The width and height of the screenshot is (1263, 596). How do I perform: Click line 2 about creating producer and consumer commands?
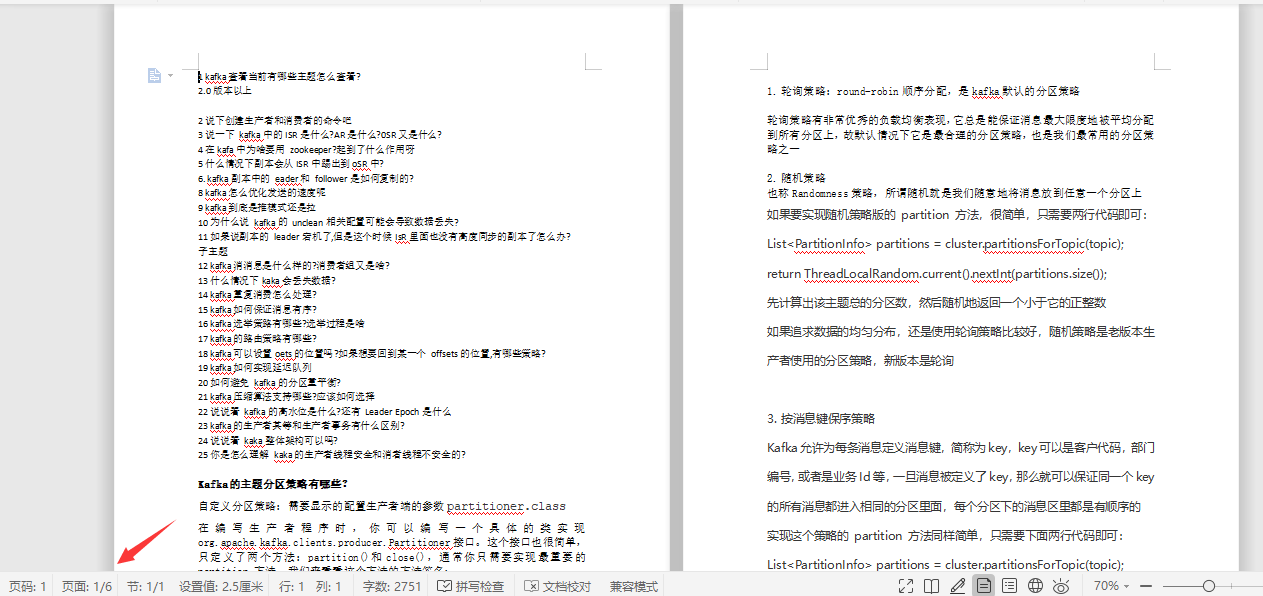tap(275, 120)
